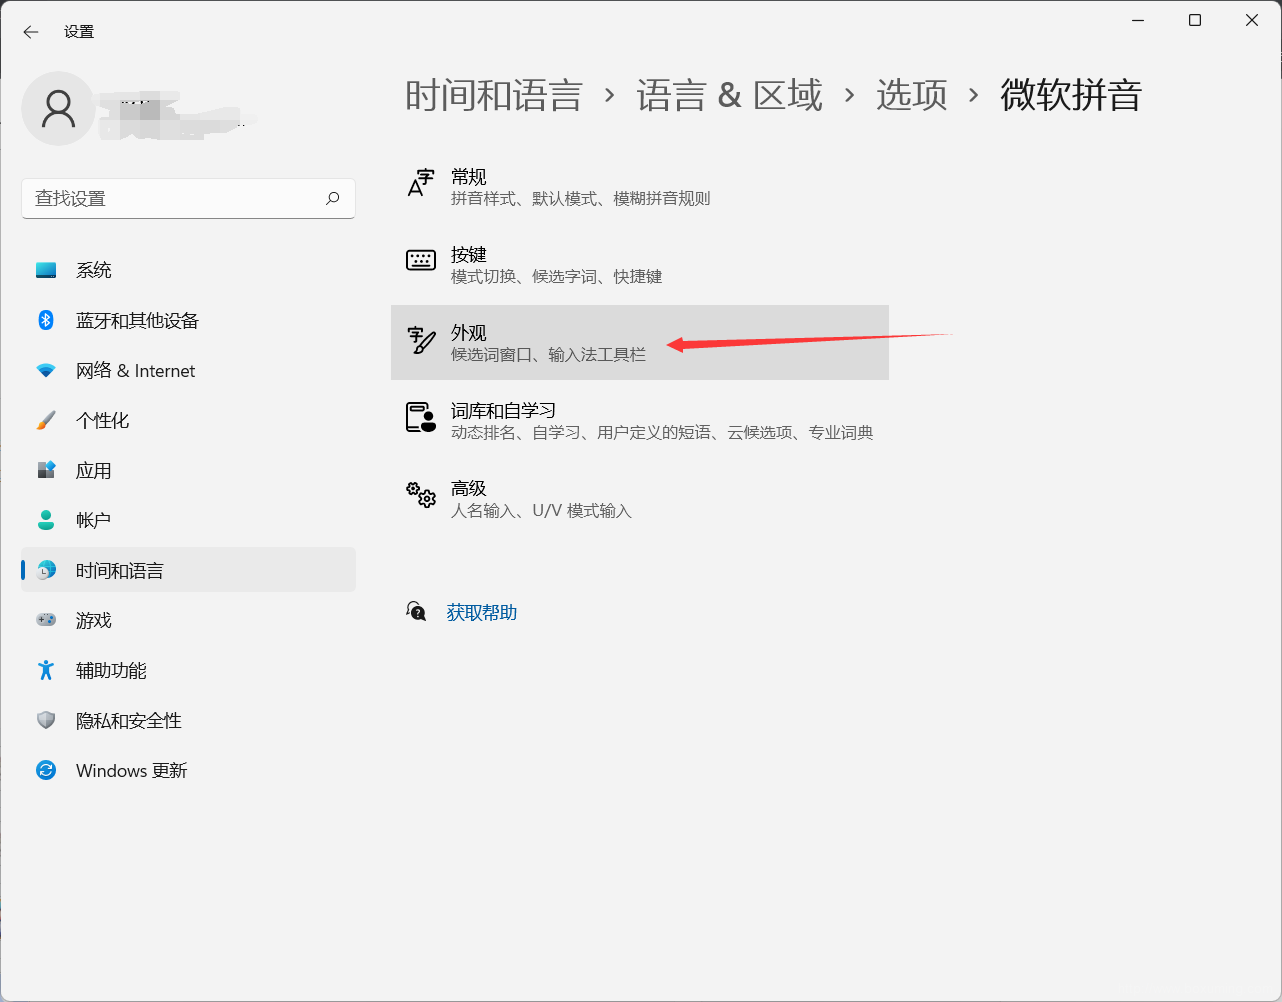Select 帐户 in the sidebar
This screenshot has height=1002, width=1282.
188,520
